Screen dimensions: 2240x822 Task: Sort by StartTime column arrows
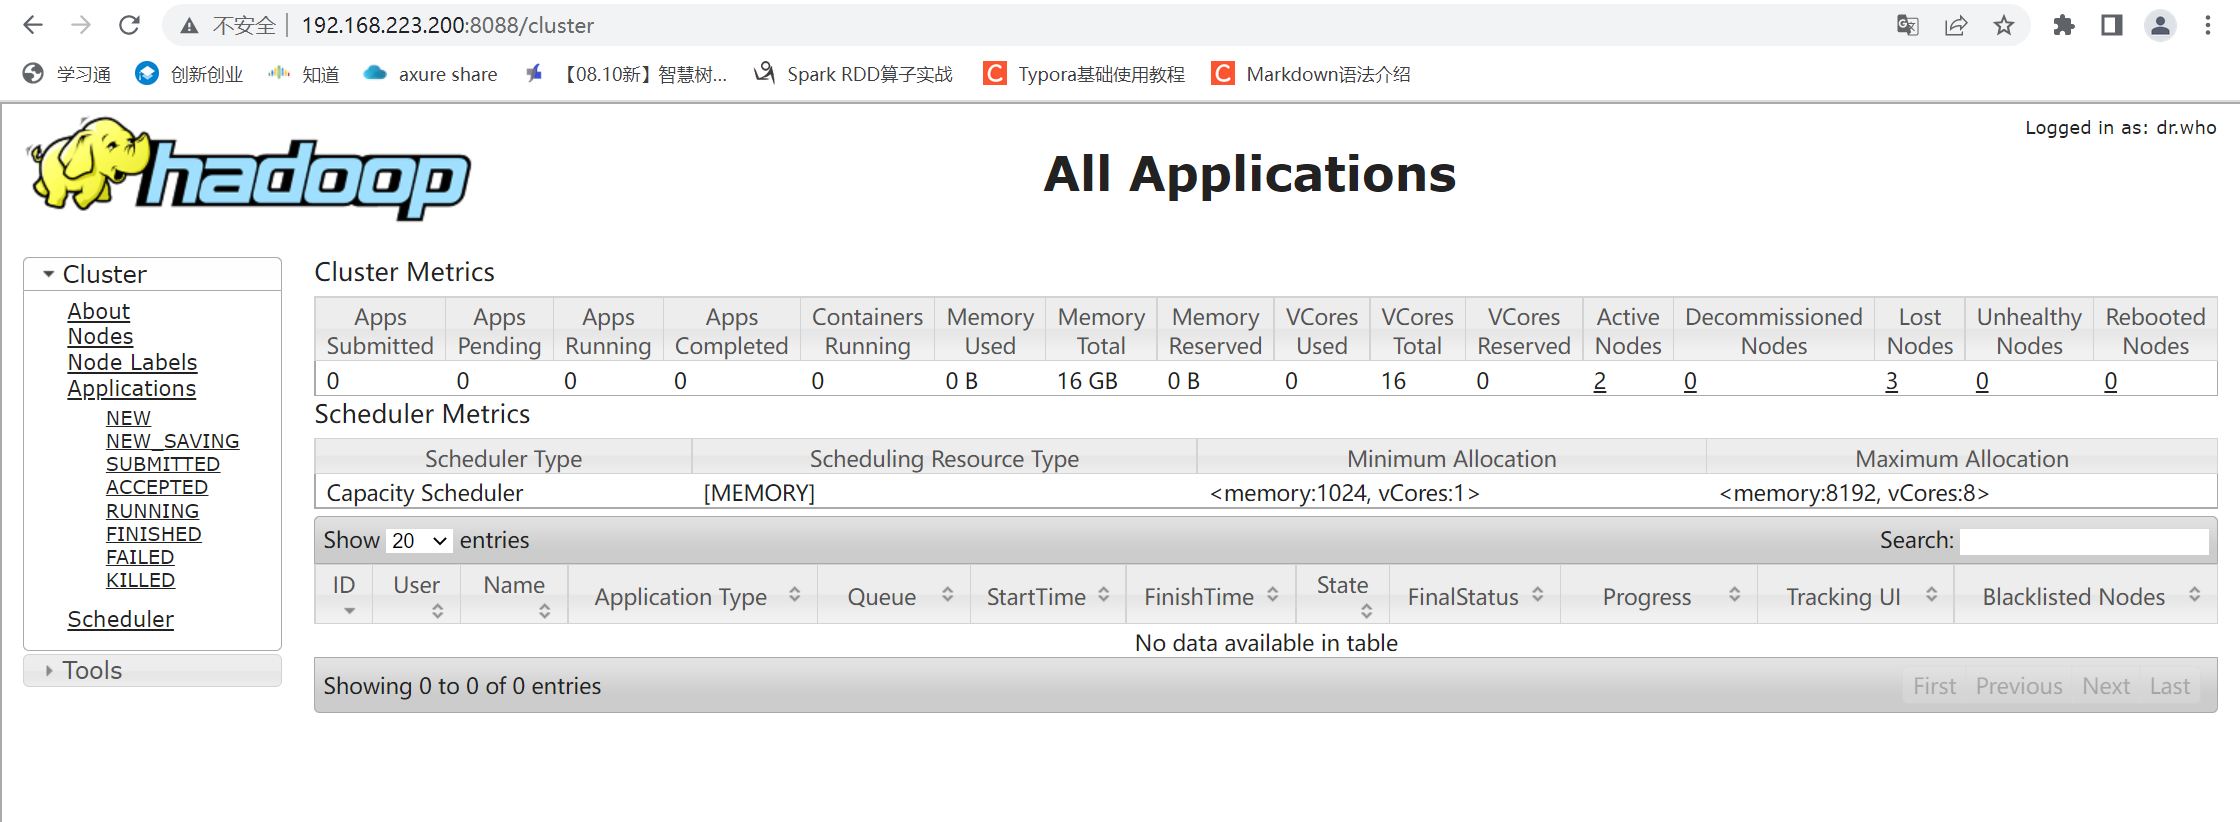click(1104, 595)
